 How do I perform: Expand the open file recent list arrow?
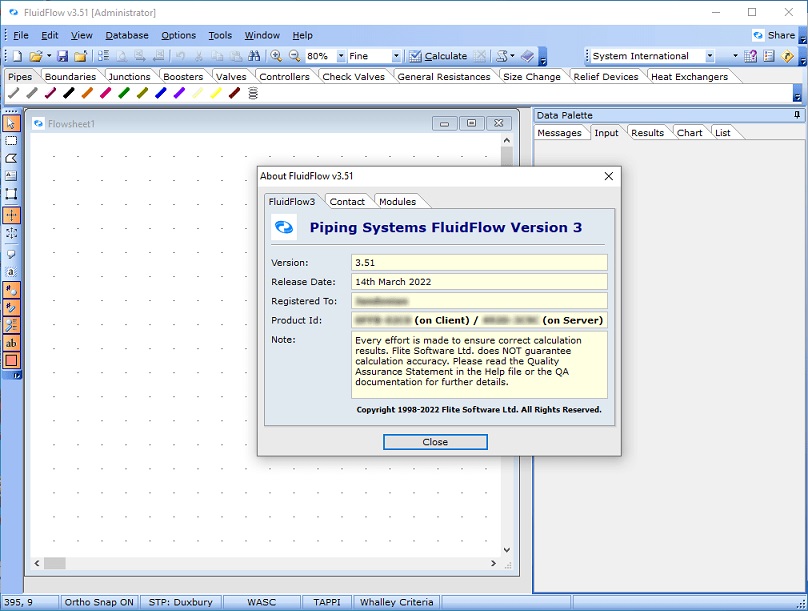(49, 56)
